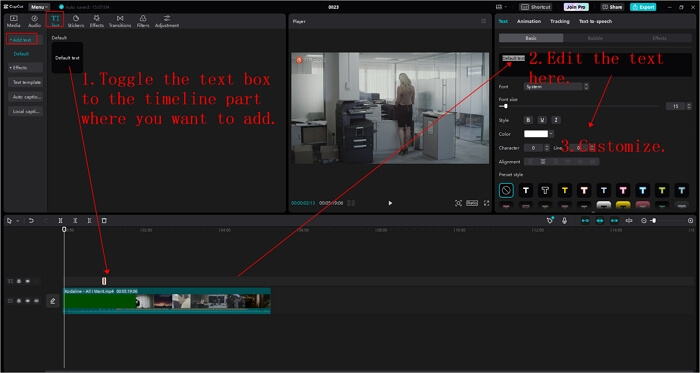Click the fullscreen icon in Player
The height and width of the screenshot is (373, 700).
[487, 203]
